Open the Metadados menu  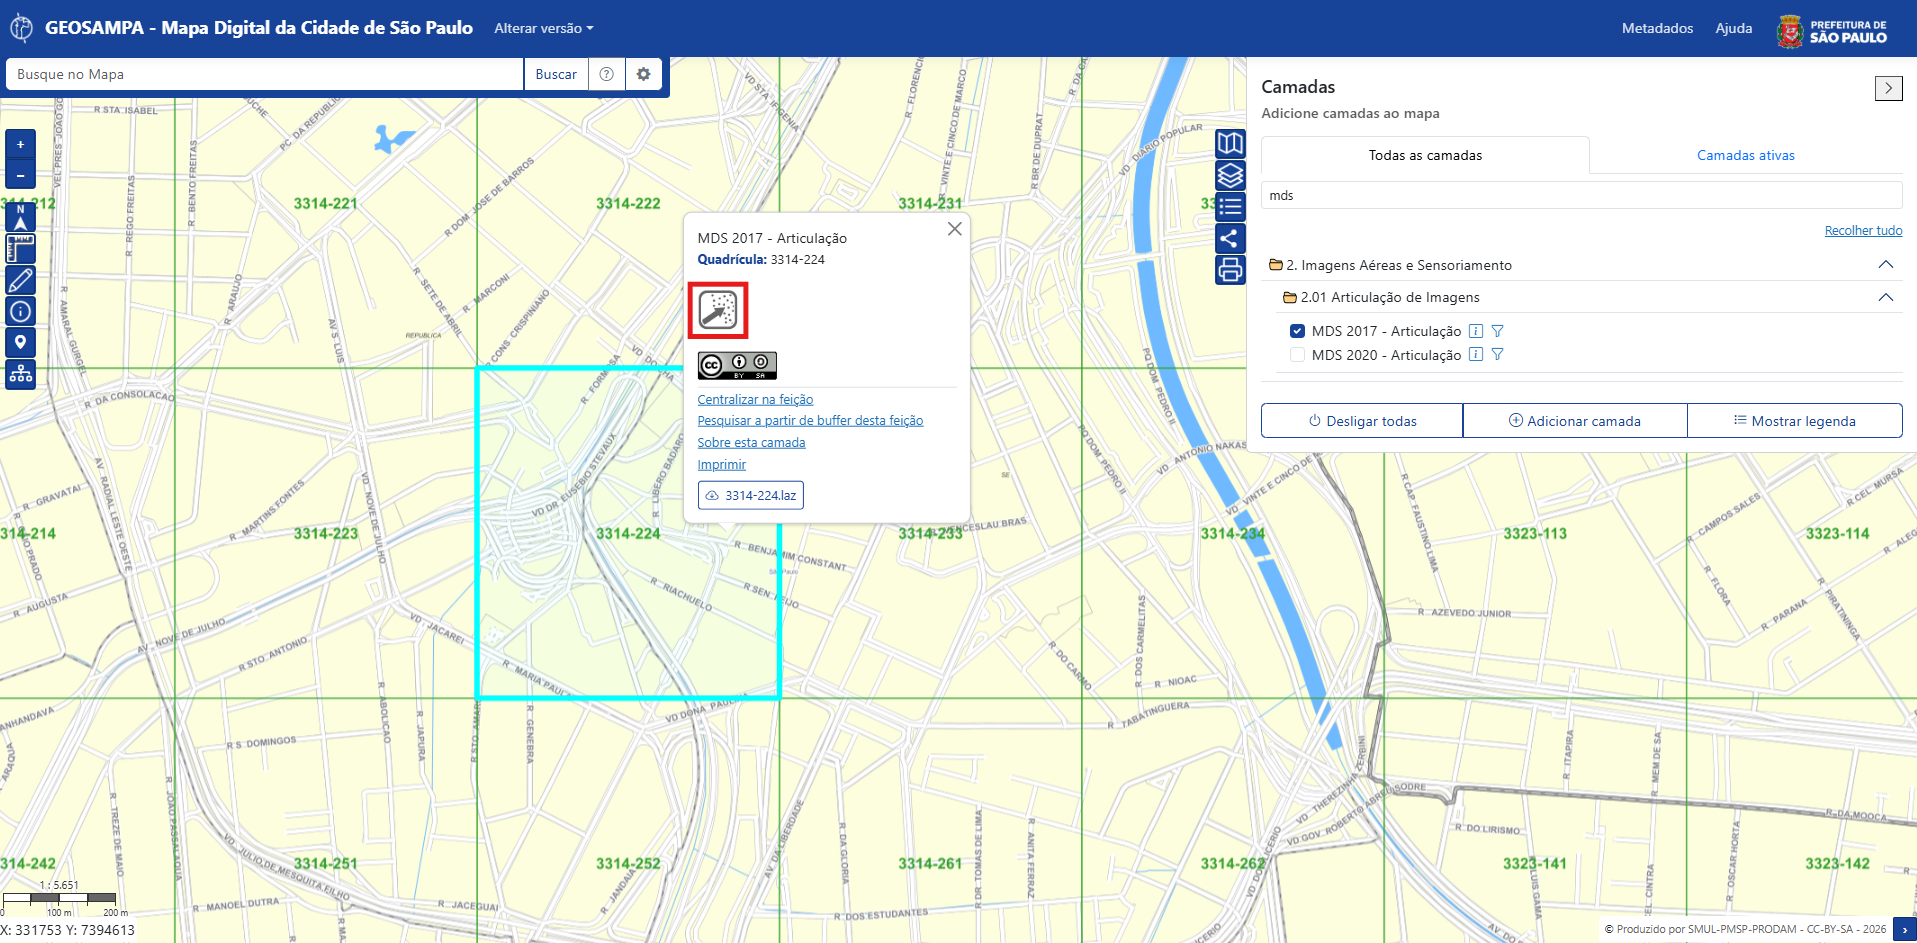tap(1657, 28)
